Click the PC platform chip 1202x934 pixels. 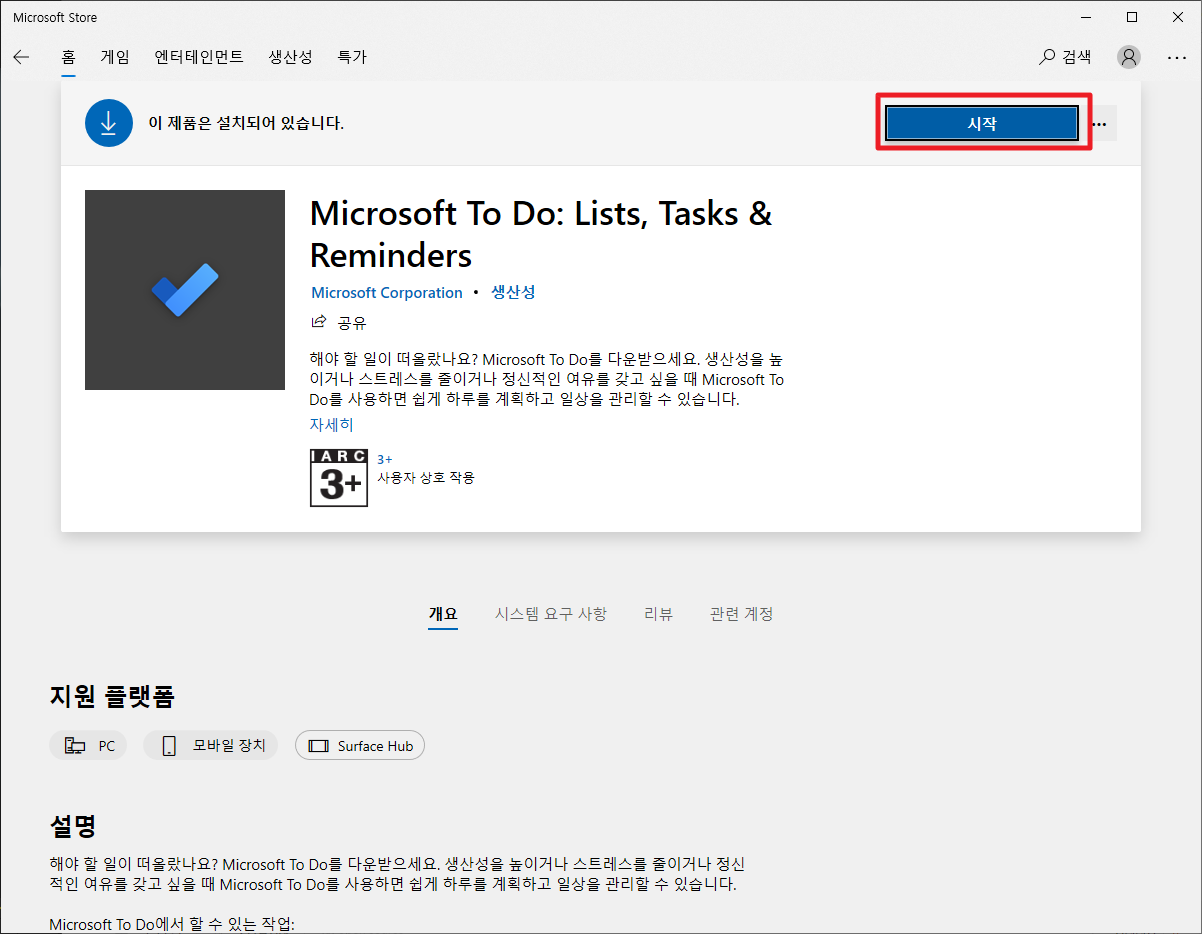[88, 746]
